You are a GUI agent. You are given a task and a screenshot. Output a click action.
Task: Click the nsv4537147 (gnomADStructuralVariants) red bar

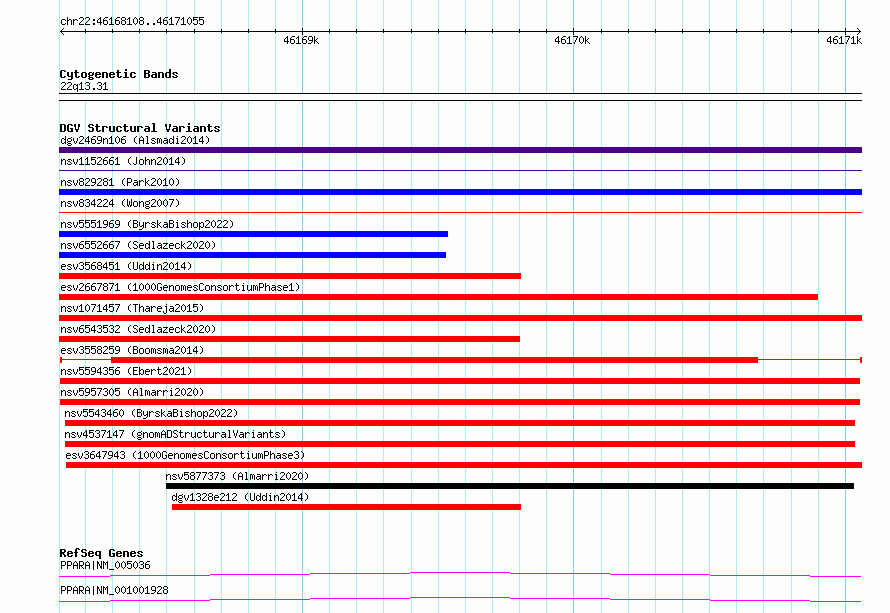pyautogui.click(x=460, y=444)
